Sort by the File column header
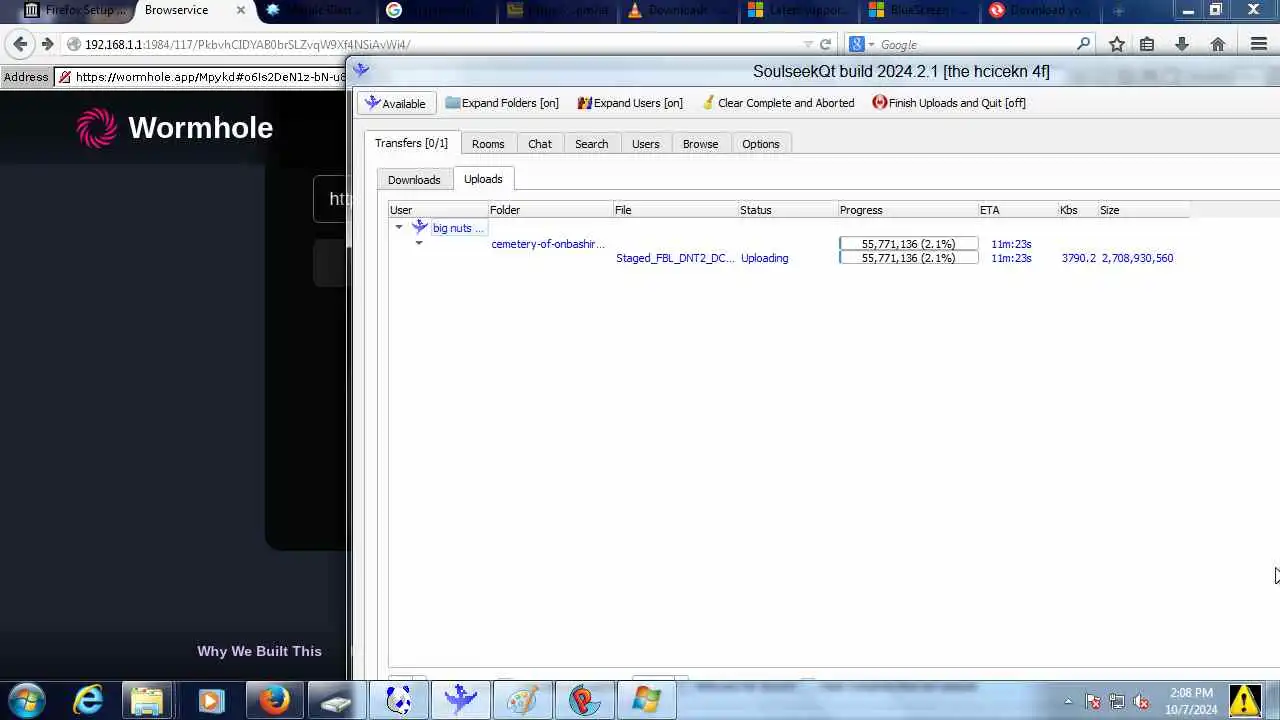Screen dimensions: 1280x720 point(676,210)
